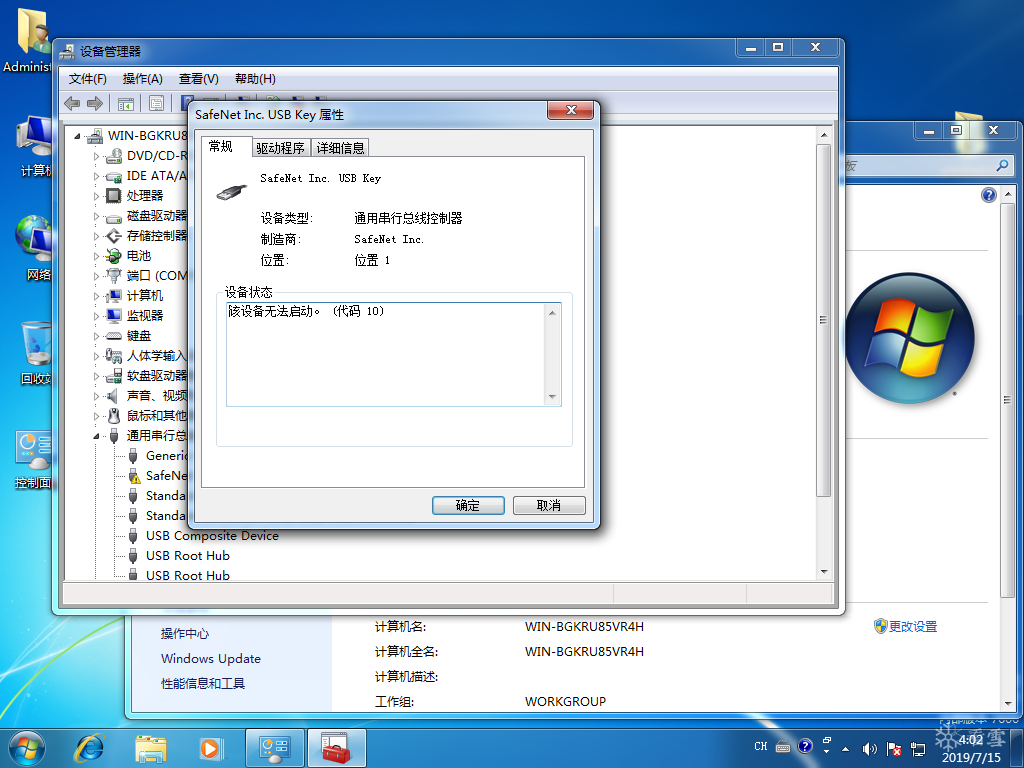Click the properties toolbar icon in Device Manager
Screen dimensions: 1024x768
click(156, 103)
